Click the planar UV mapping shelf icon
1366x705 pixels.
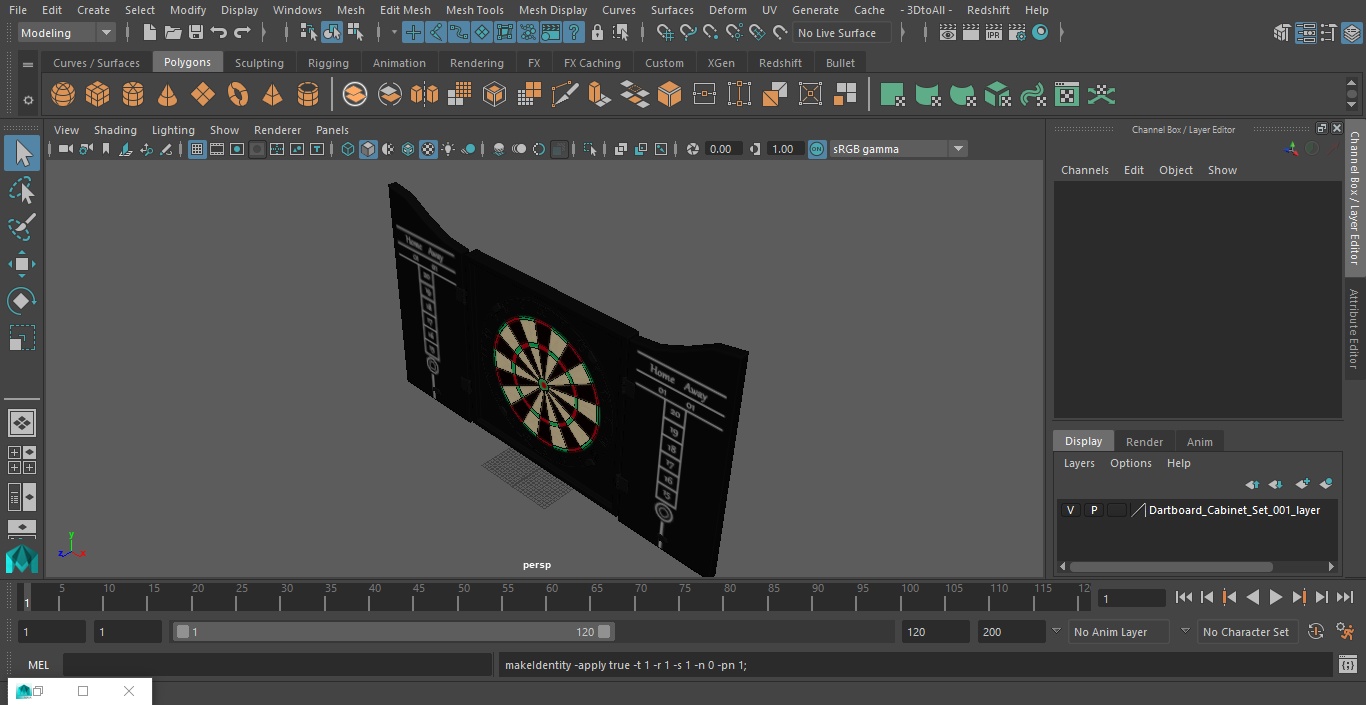coord(892,95)
